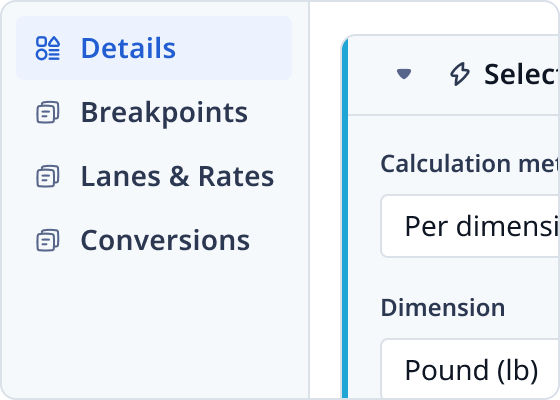Screen dimensions: 560x400
Task: Click the Breakpoints stacked-cards icon
Action: [48, 112]
